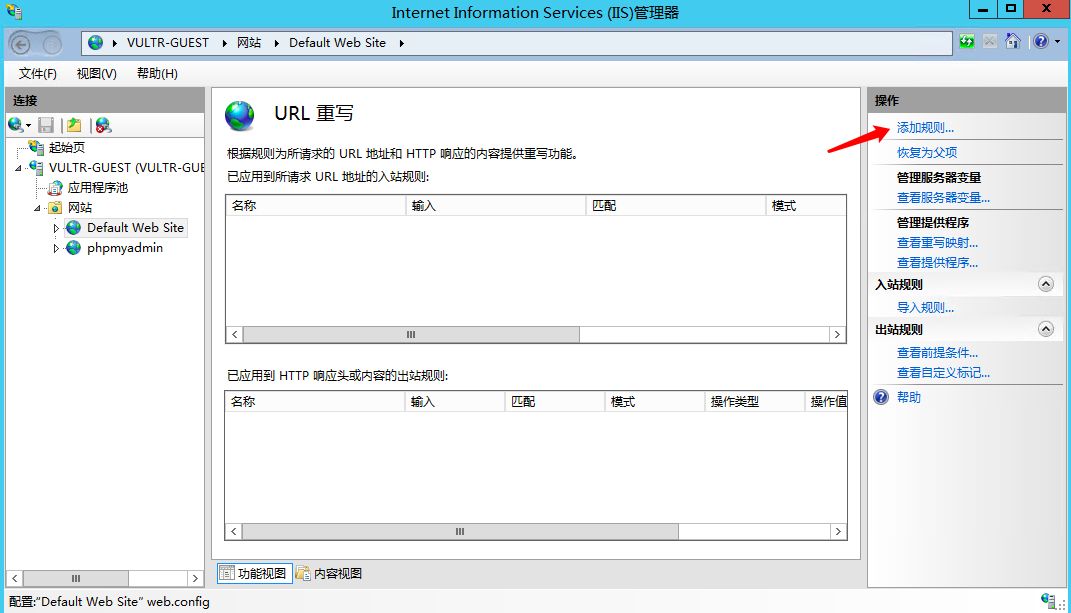The image size is (1071, 613).
Task: Switch to 功能视图 tab
Action: 255,573
